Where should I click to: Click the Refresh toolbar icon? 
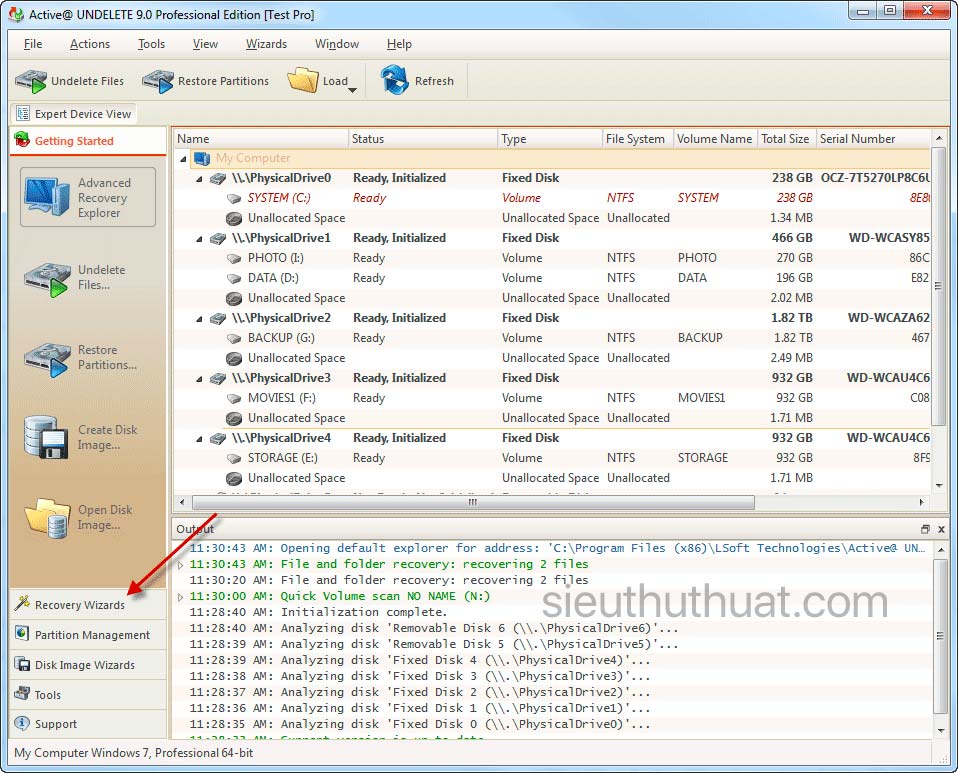coord(394,80)
